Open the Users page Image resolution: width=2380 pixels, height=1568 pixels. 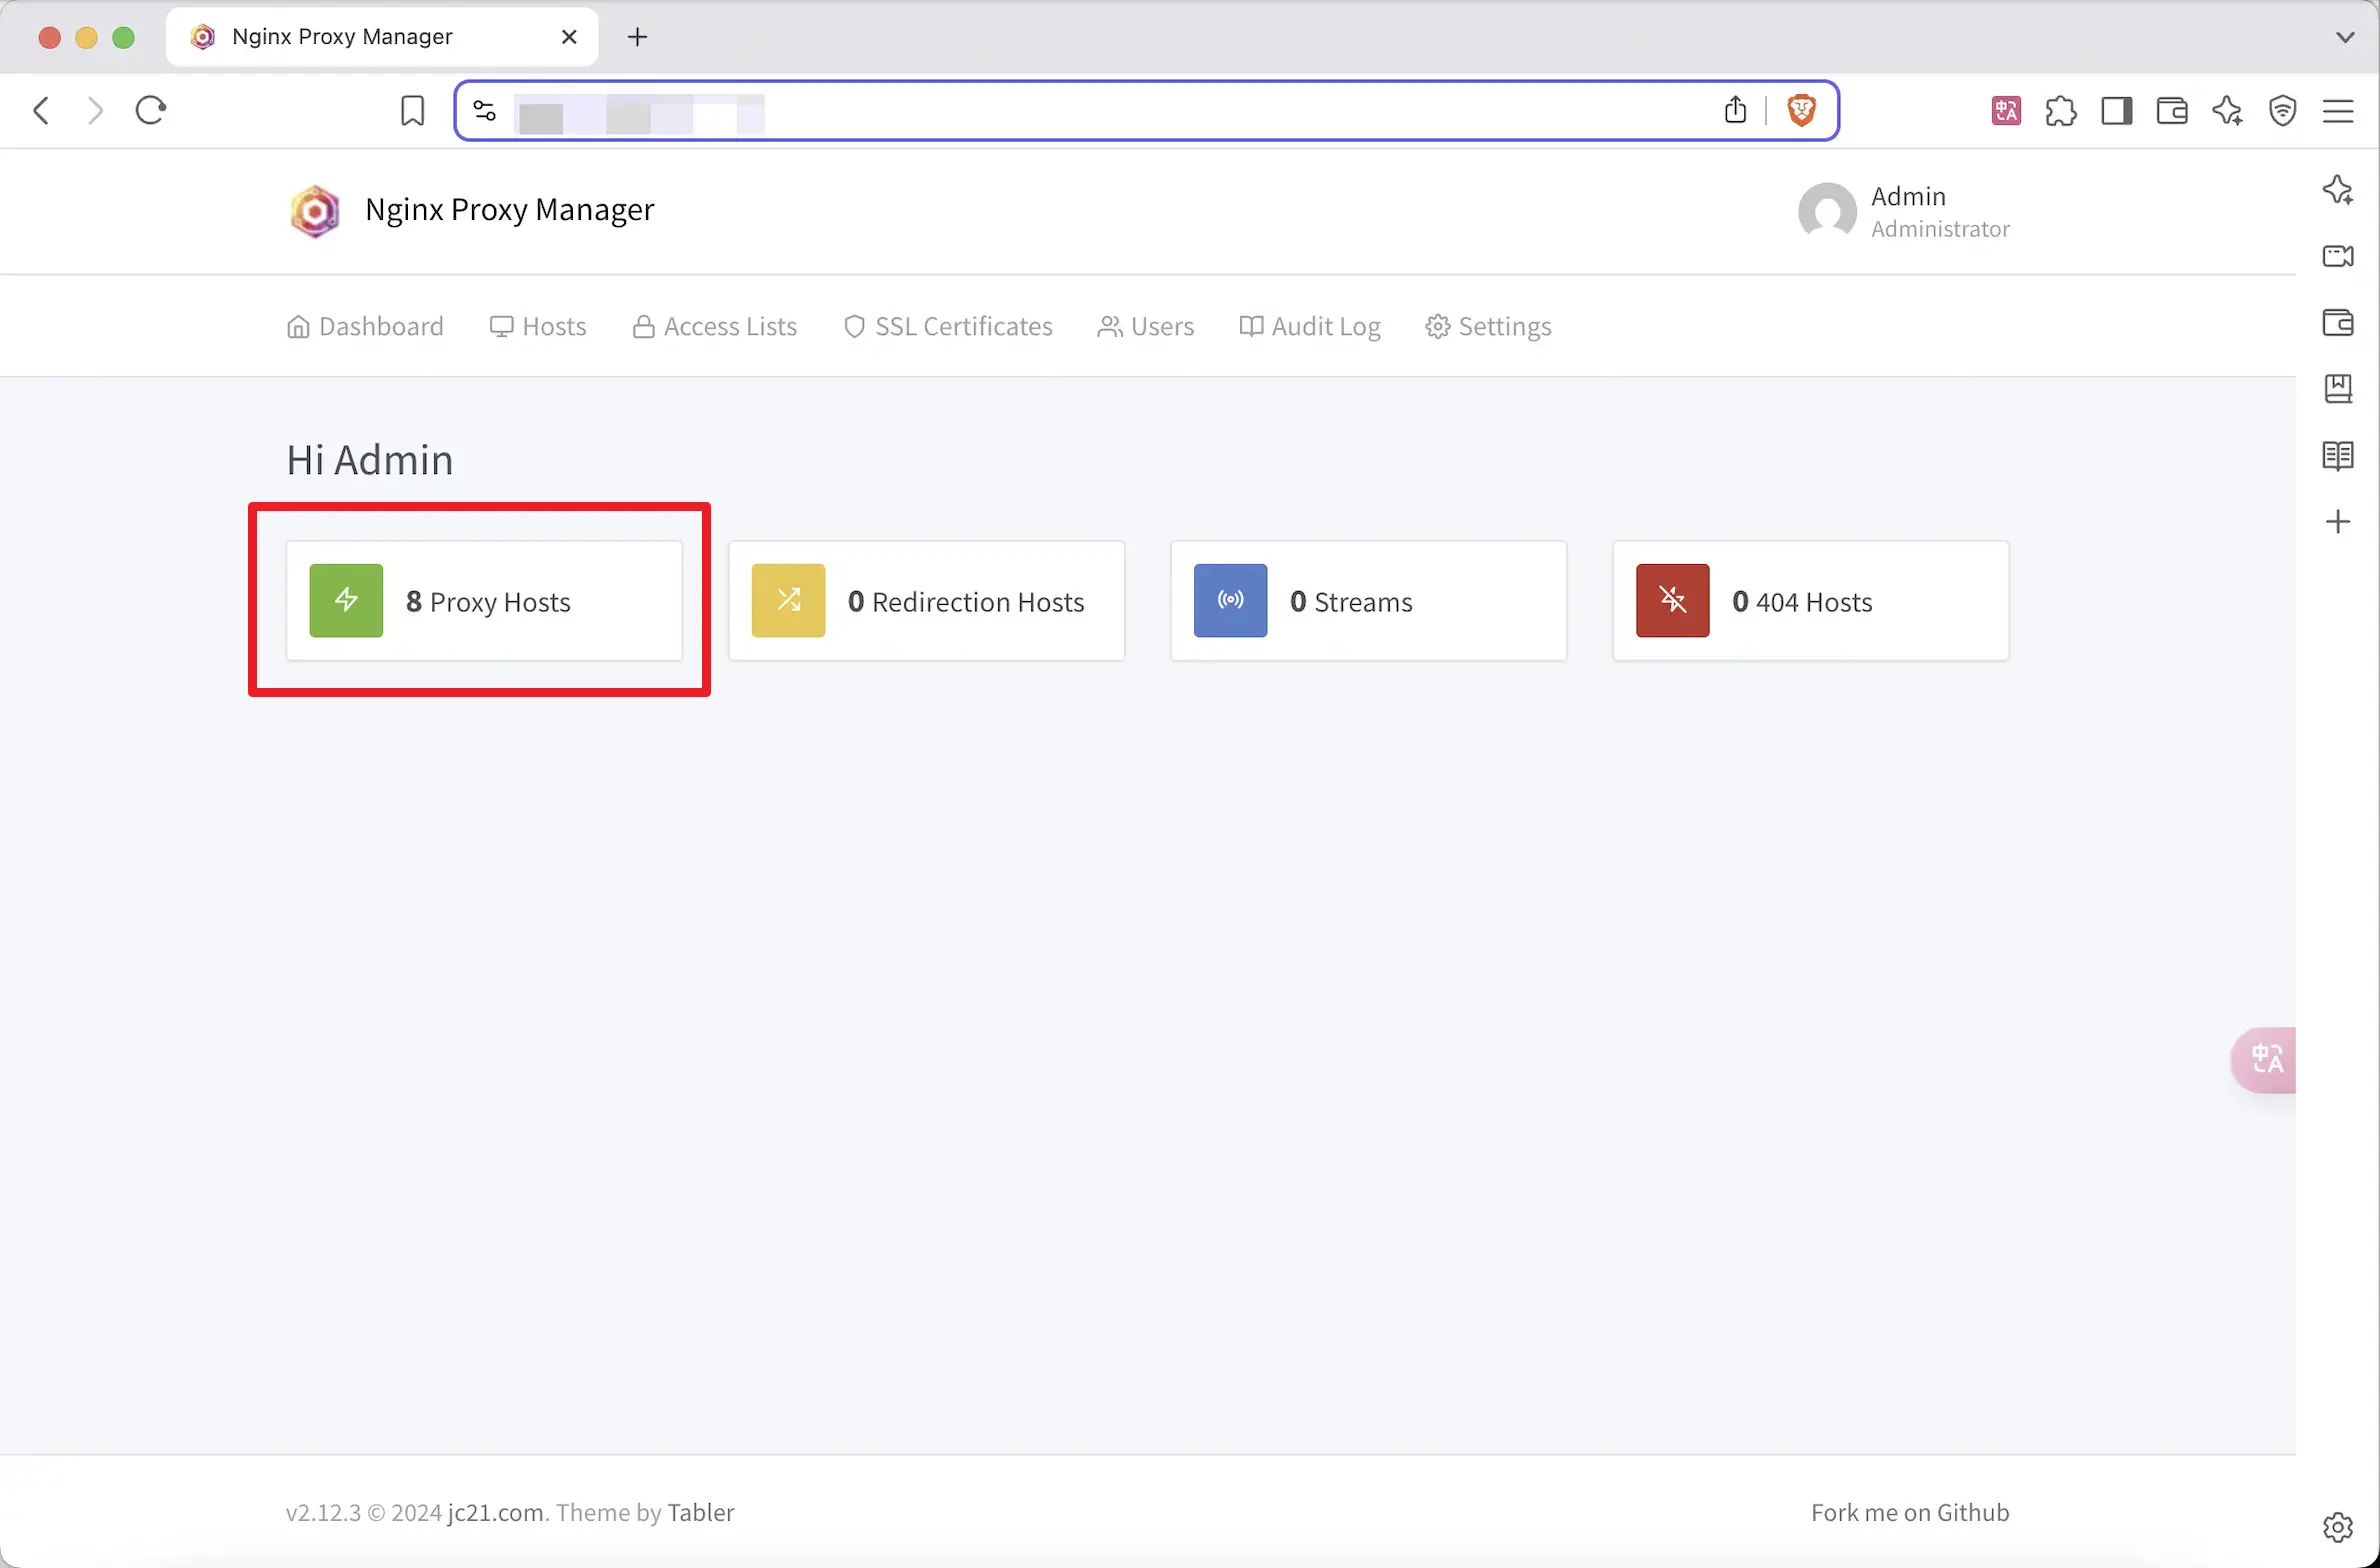click(x=1146, y=326)
